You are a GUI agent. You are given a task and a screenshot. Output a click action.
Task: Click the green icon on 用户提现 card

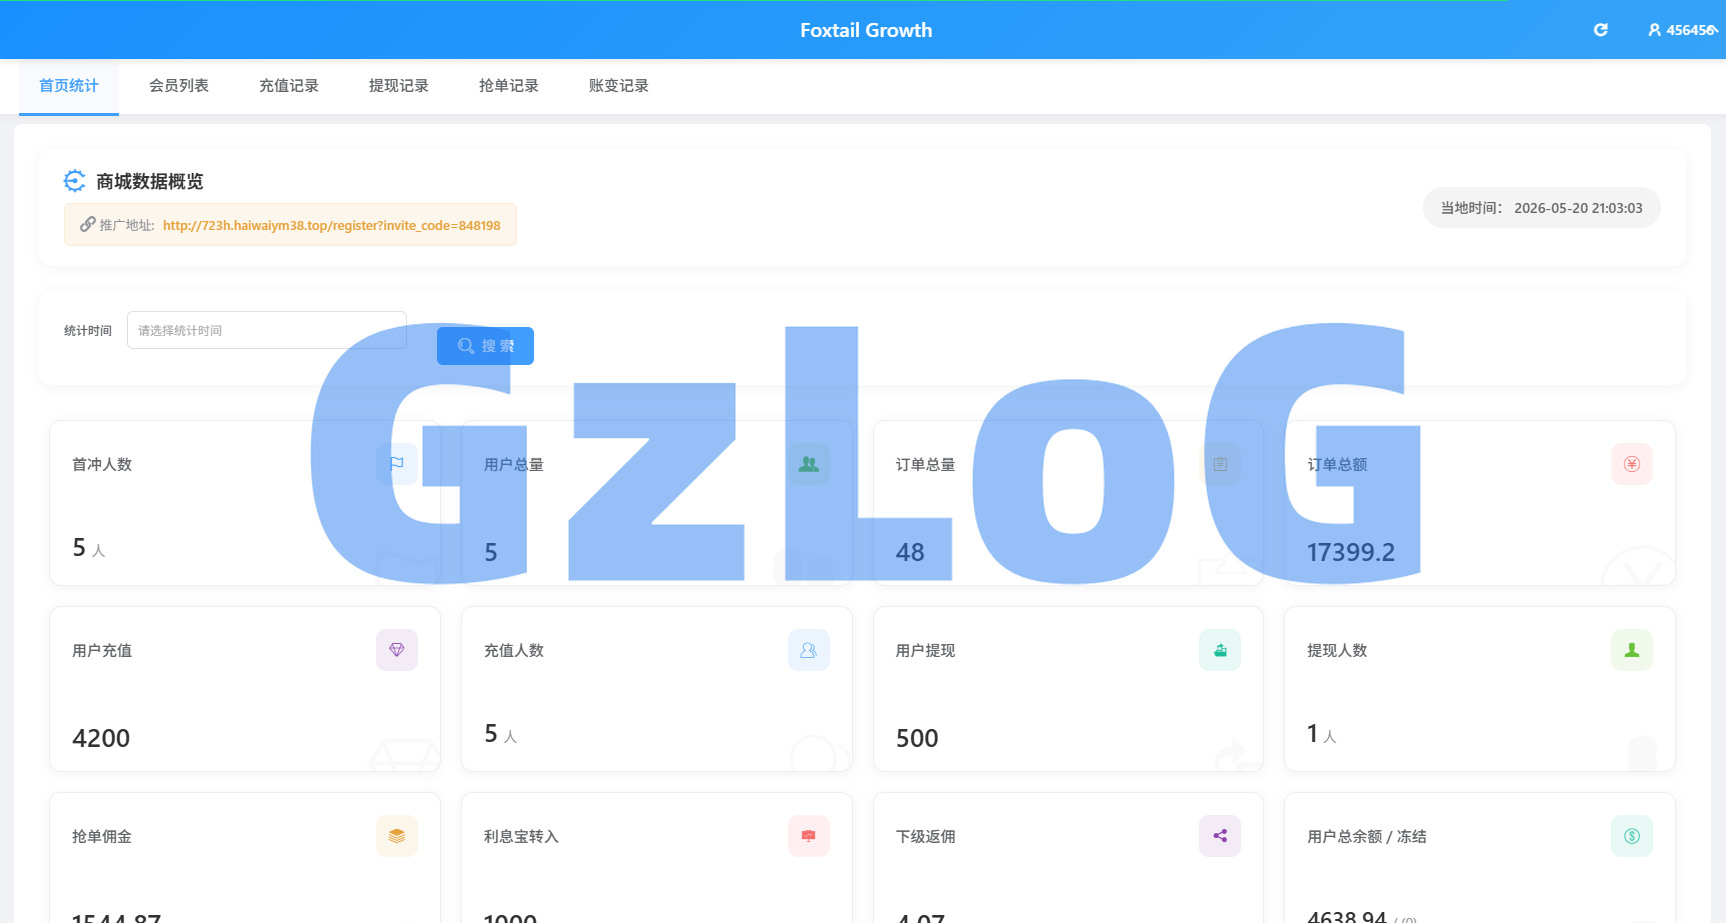tap(1220, 650)
